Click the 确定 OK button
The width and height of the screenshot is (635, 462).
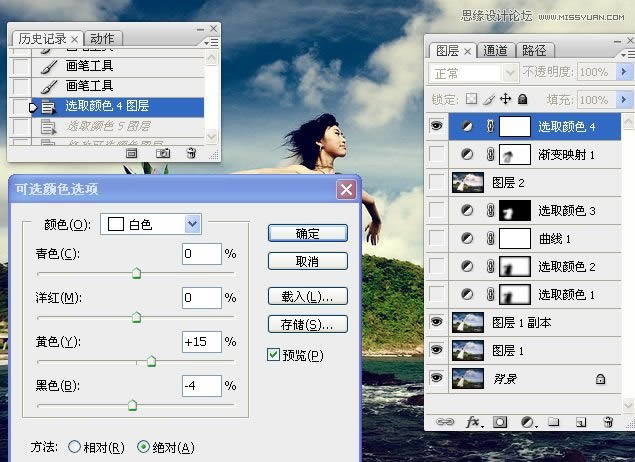(307, 233)
